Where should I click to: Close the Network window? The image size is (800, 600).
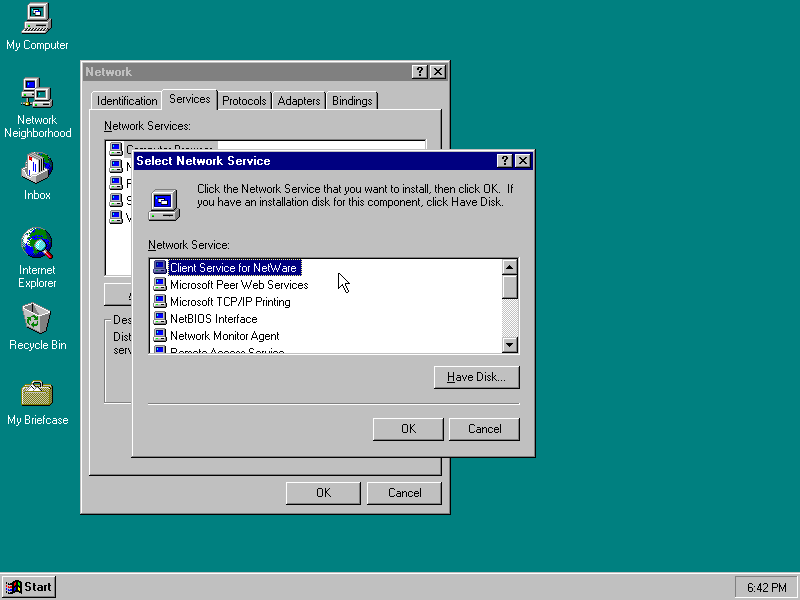(x=438, y=72)
